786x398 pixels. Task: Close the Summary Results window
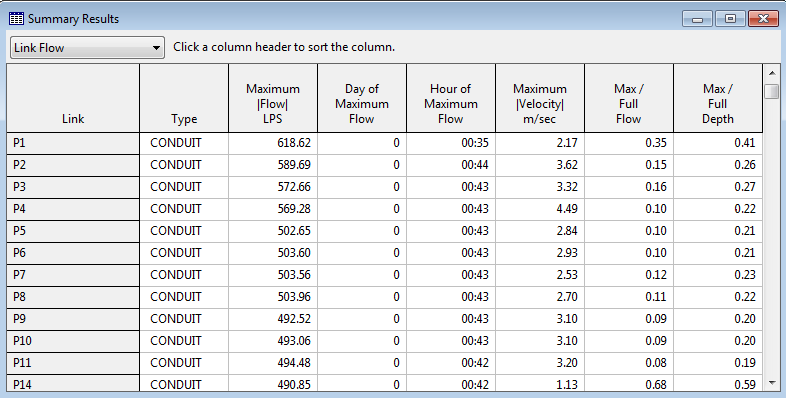(x=763, y=19)
